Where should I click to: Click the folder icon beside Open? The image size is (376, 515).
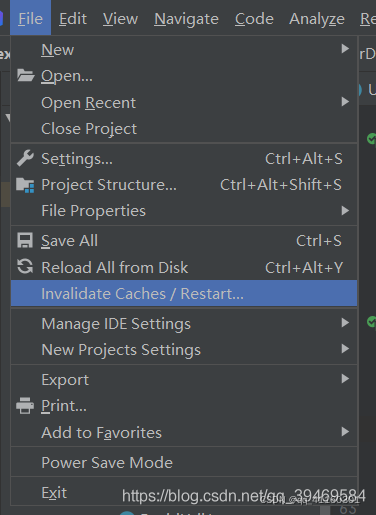(x=25, y=76)
